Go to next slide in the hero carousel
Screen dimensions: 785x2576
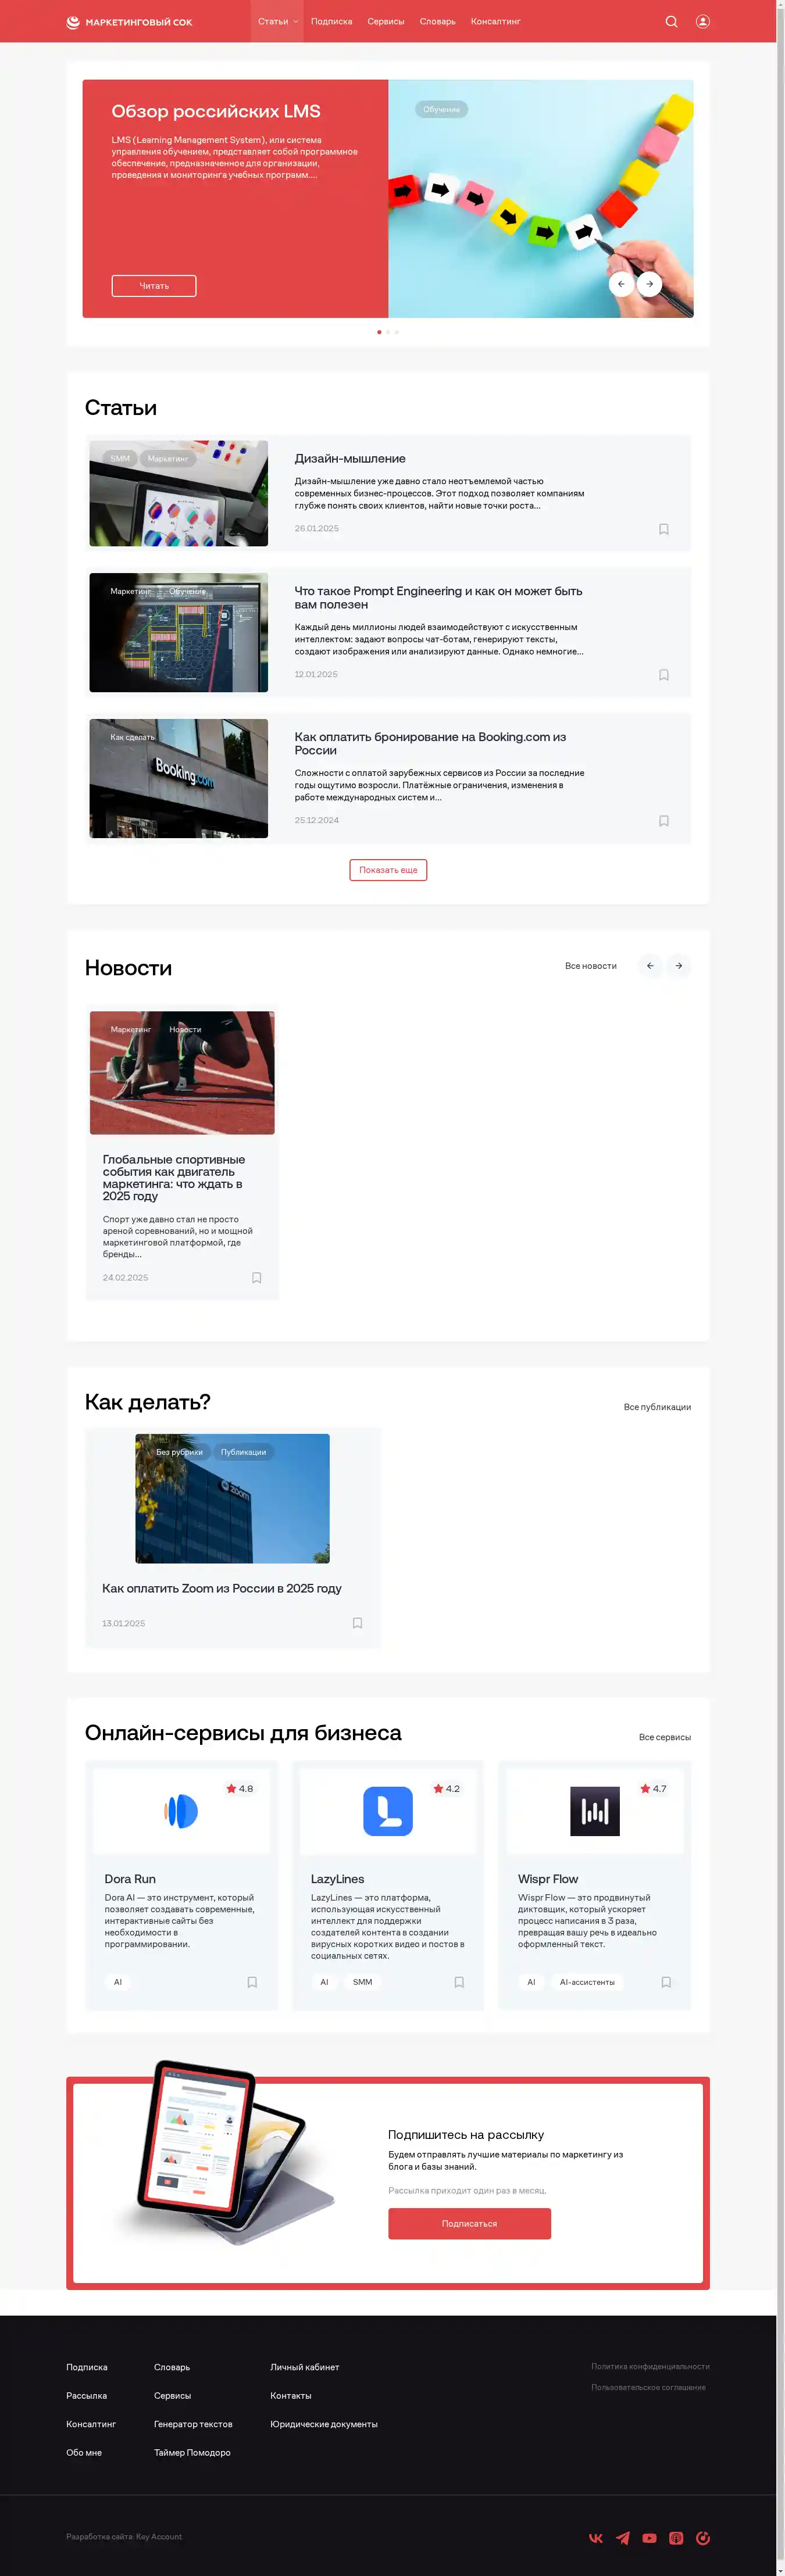coord(649,284)
